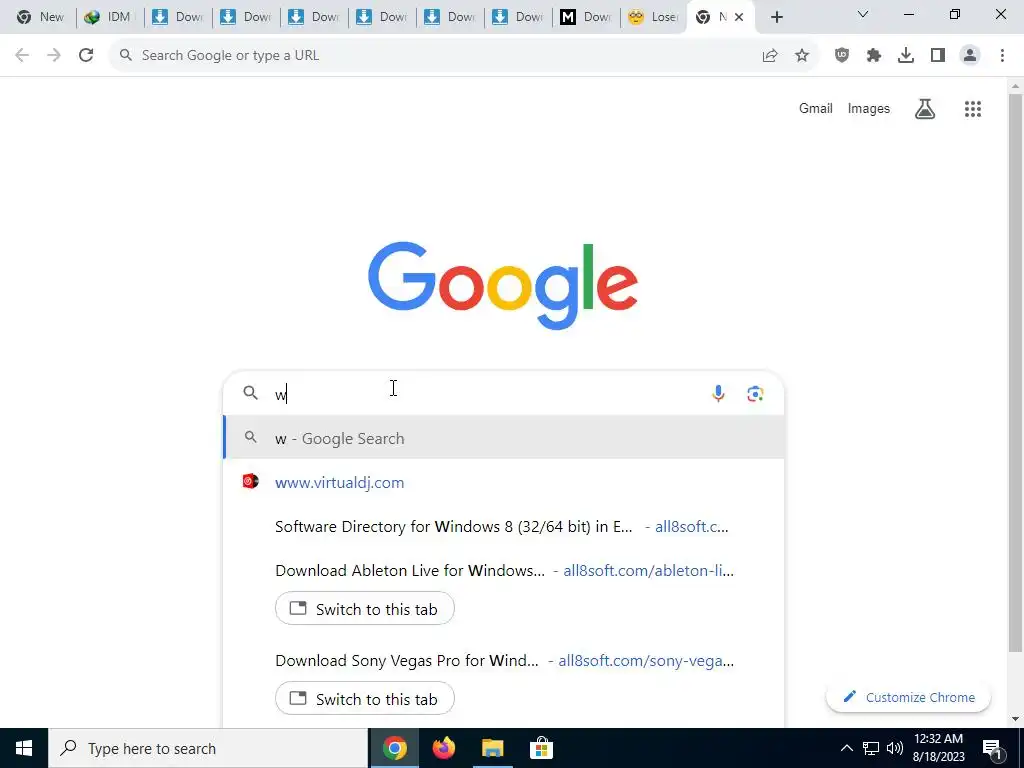Switch to the first New Tab
Image resolution: width=1024 pixels, height=768 pixels.
(x=40, y=18)
